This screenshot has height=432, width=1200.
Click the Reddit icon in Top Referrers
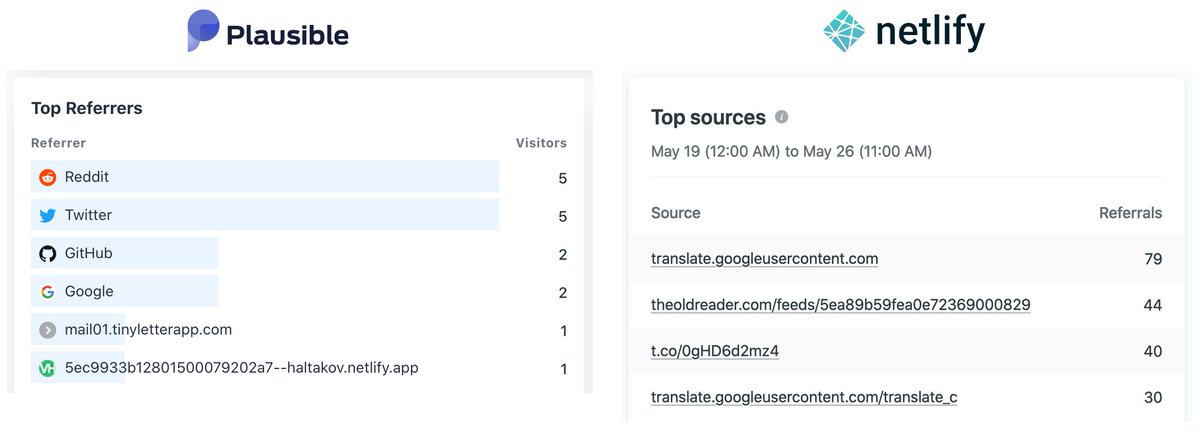[48, 177]
